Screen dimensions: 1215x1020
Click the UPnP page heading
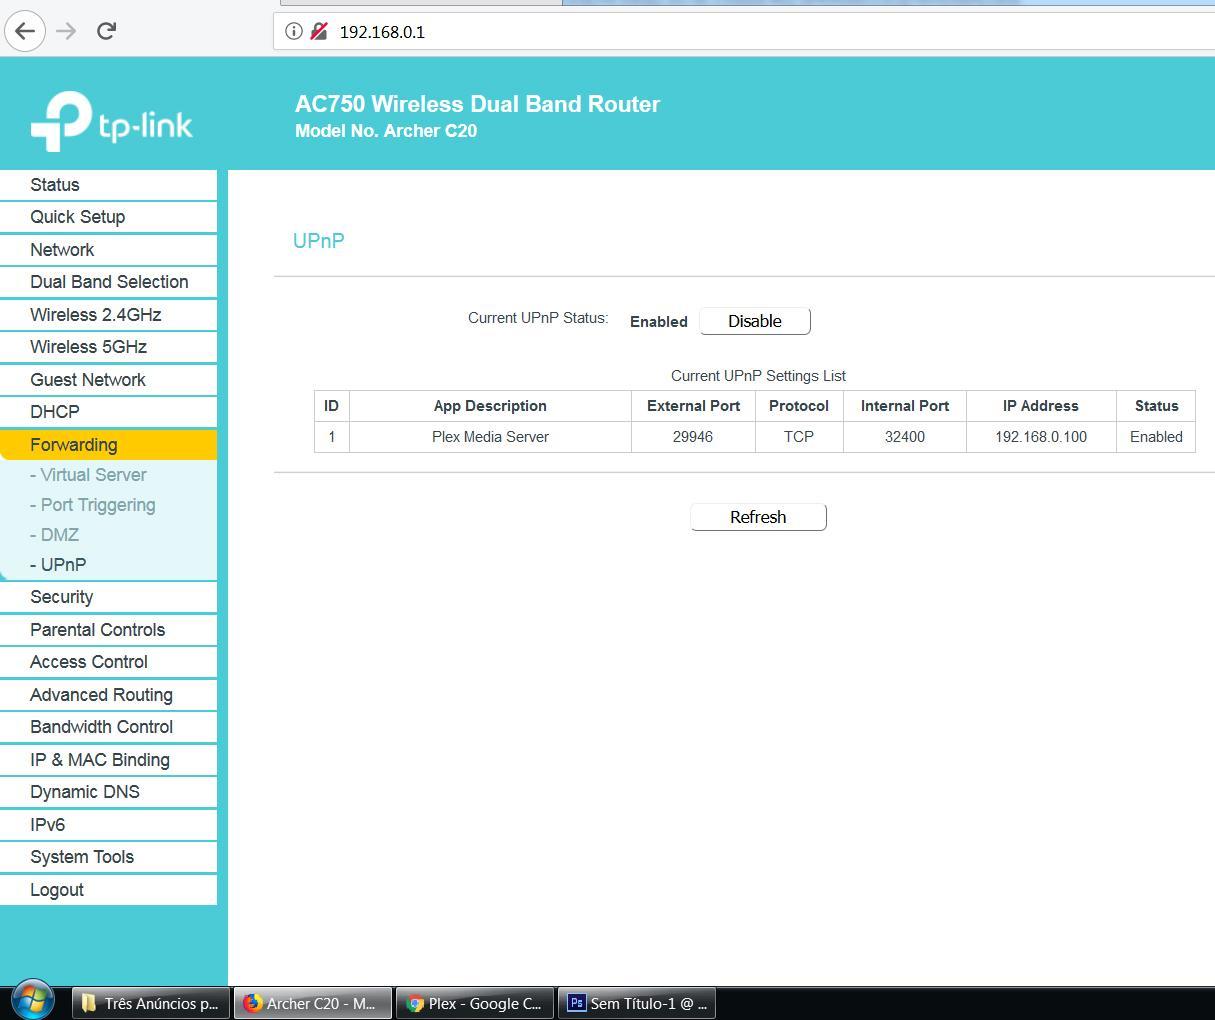[x=319, y=241]
